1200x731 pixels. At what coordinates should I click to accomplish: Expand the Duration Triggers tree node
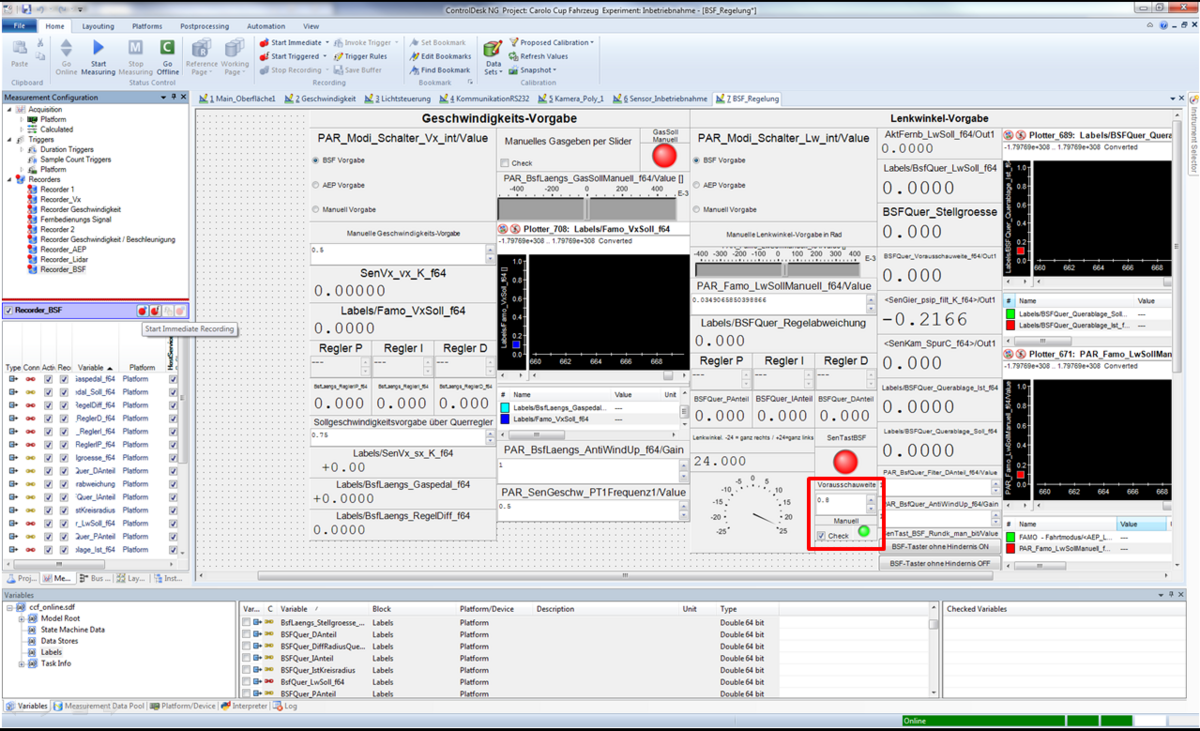[x=22, y=149]
